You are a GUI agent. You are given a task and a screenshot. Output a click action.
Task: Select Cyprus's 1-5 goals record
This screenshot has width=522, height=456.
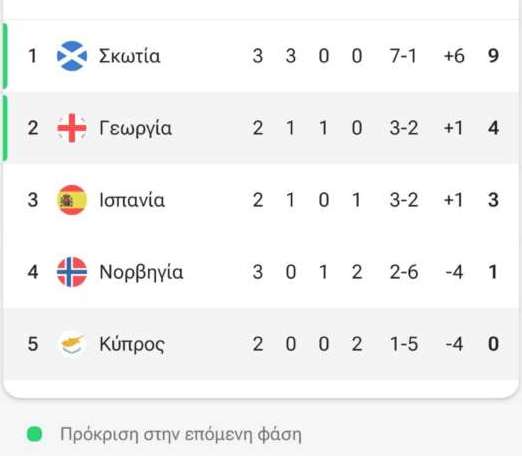tap(404, 344)
